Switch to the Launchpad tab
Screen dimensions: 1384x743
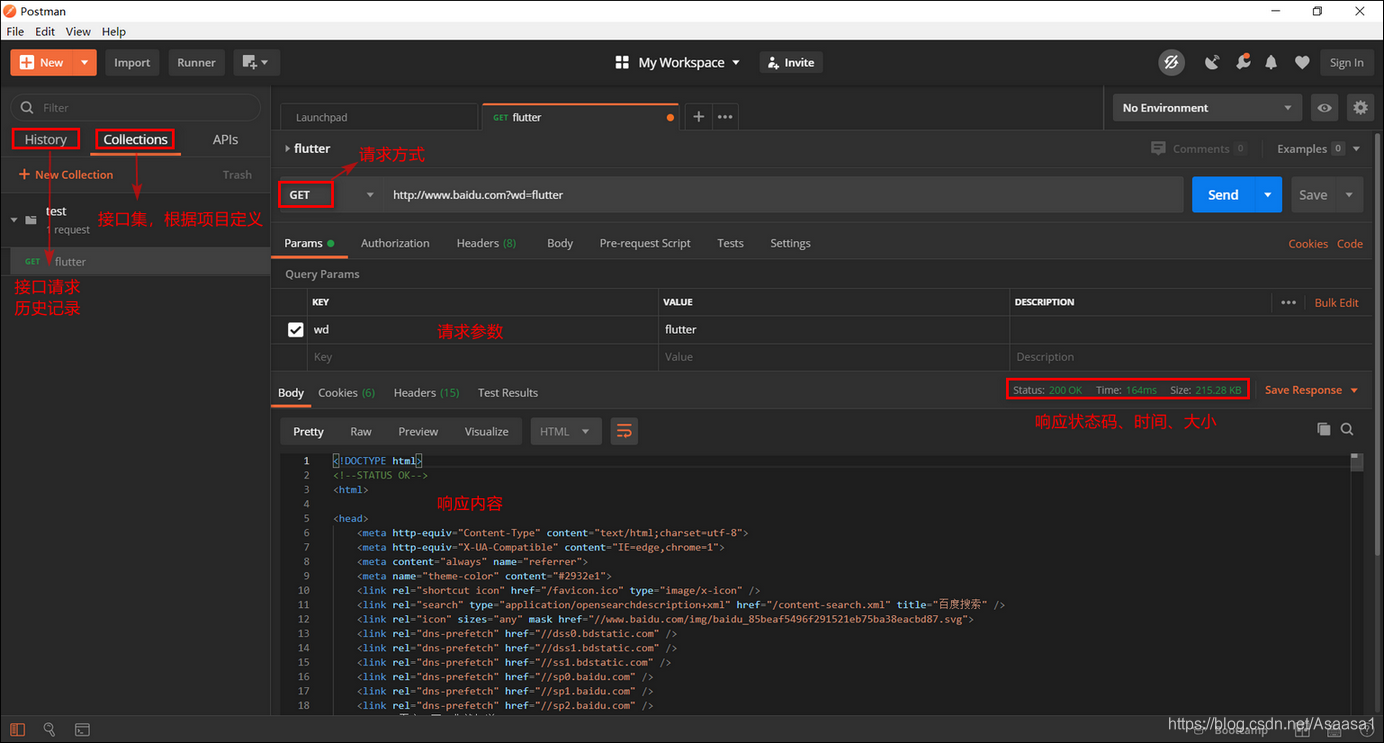click(379, 116)
